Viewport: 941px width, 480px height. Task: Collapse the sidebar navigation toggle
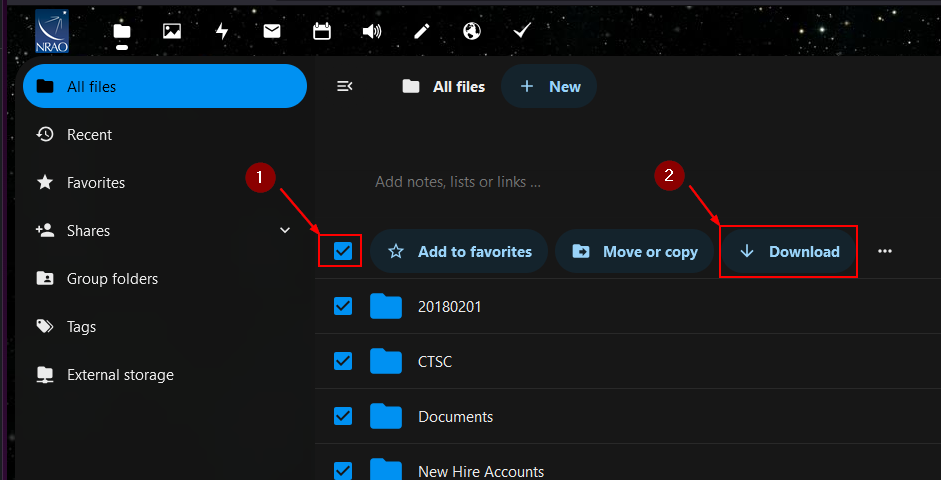coord(345,87)
